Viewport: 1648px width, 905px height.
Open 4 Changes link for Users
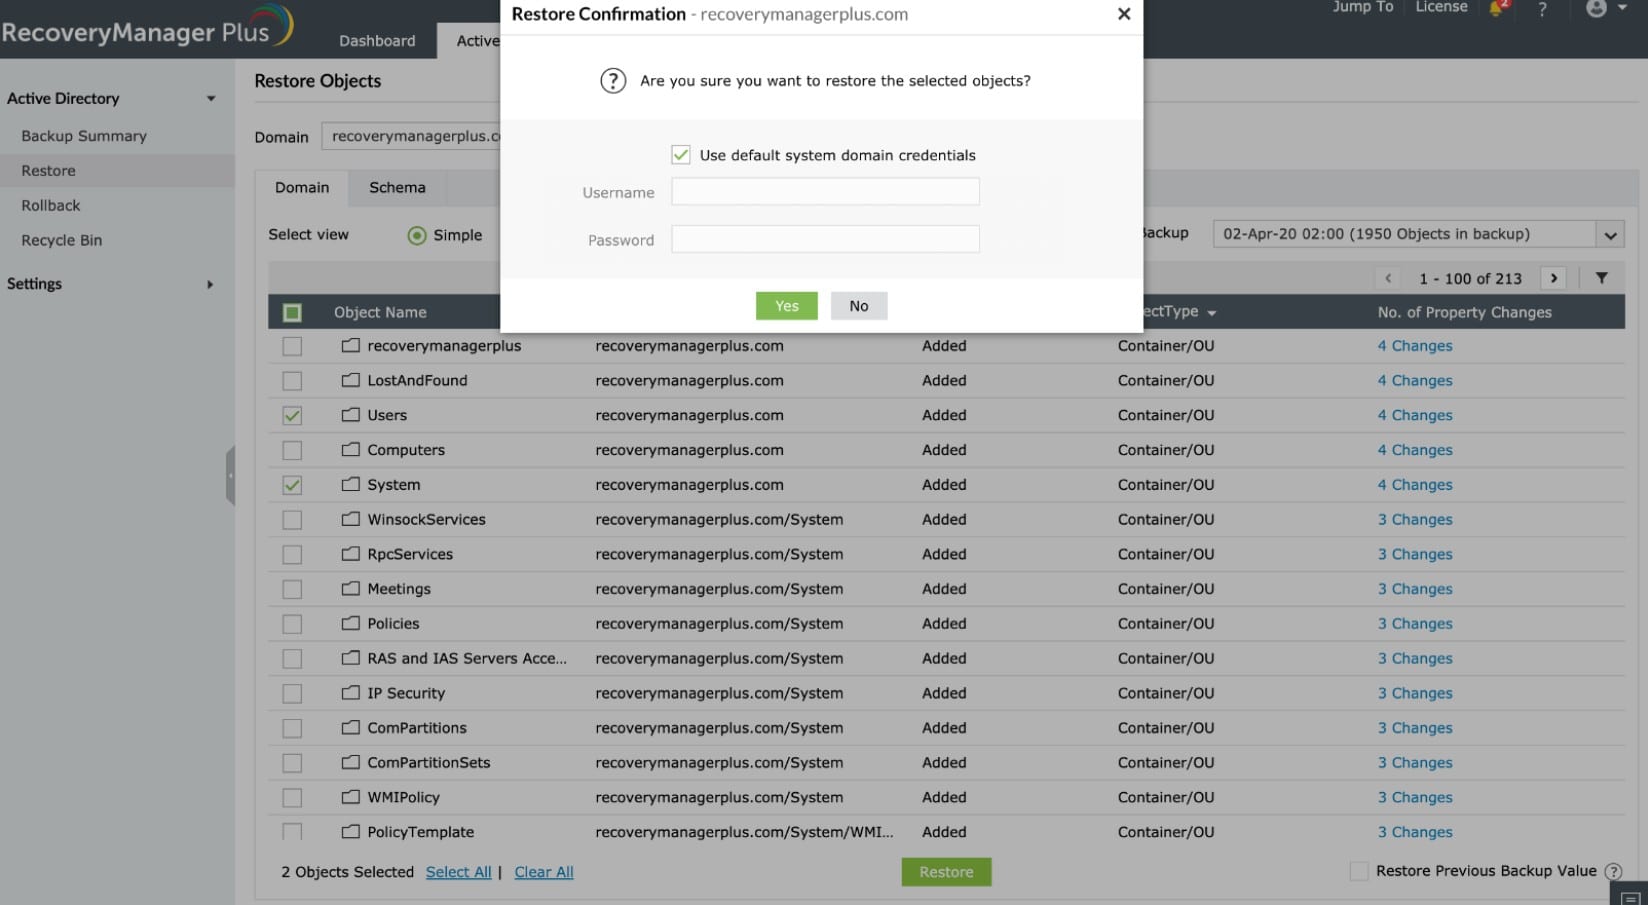pos(1415,415)
